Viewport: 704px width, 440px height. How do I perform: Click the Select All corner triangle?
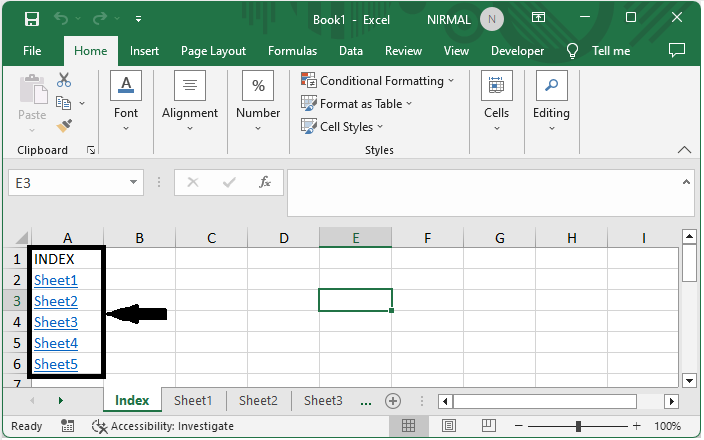[x=22, y=238]
